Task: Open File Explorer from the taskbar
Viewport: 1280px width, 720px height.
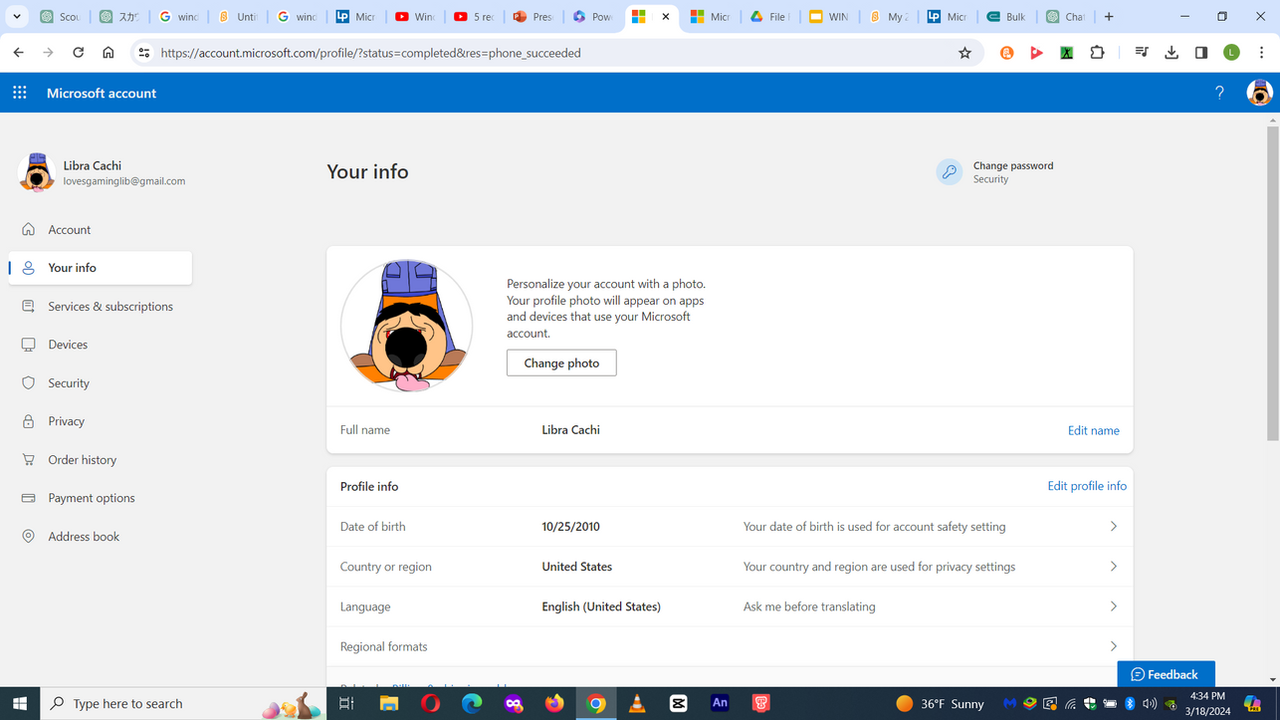Action: (x=388, y=703)
